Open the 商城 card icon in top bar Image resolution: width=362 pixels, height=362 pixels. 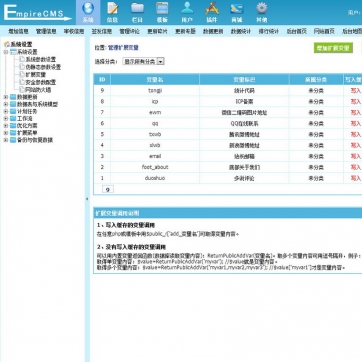point(237,8)
